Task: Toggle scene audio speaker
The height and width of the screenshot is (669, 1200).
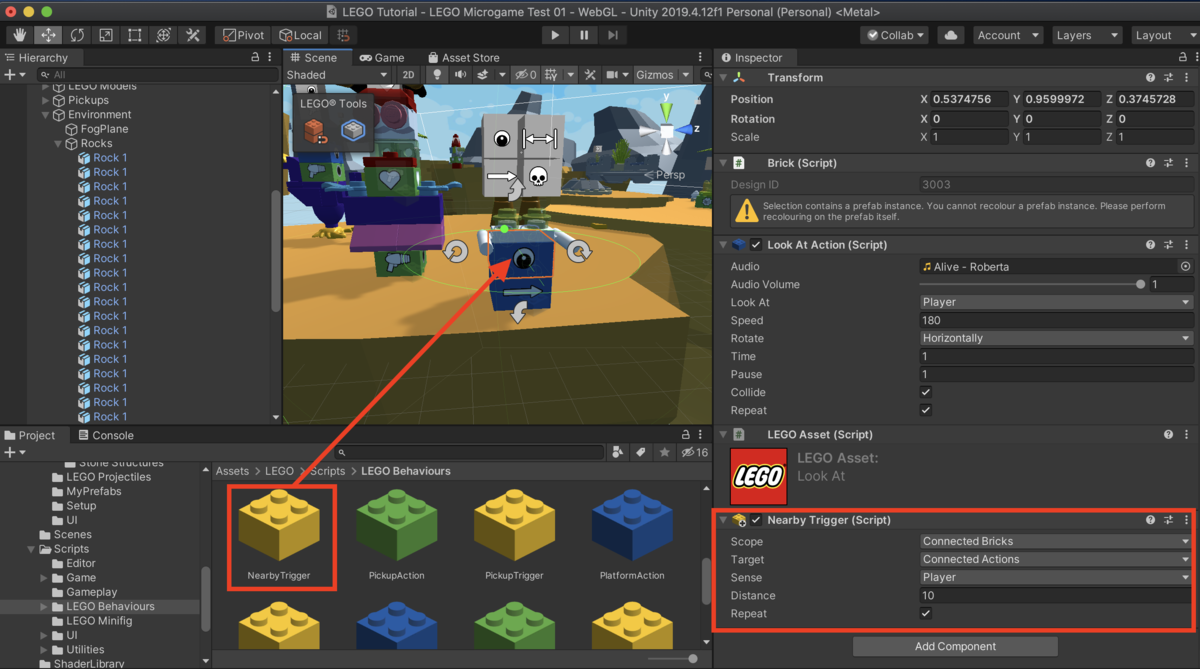Action: click(x=460, y=75)
